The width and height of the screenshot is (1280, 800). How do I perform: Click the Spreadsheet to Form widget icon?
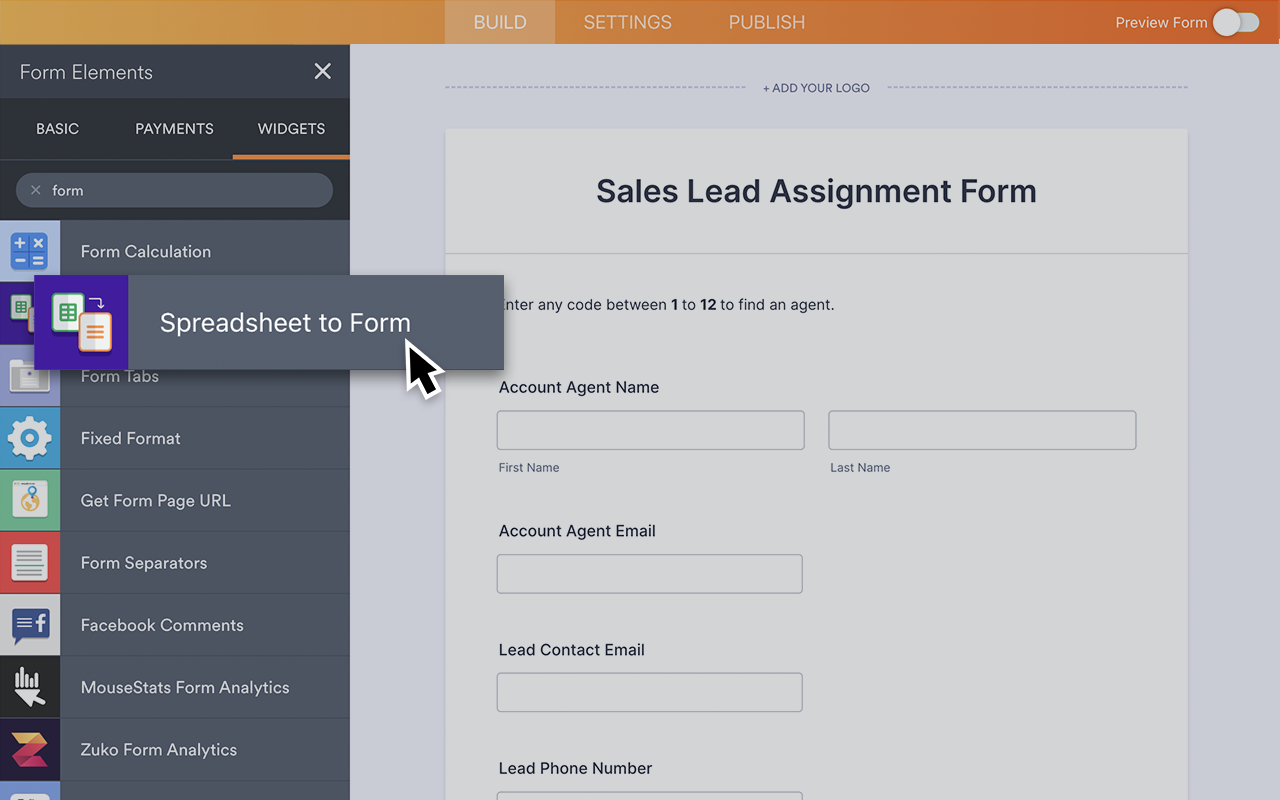click(x=81, y=322)
